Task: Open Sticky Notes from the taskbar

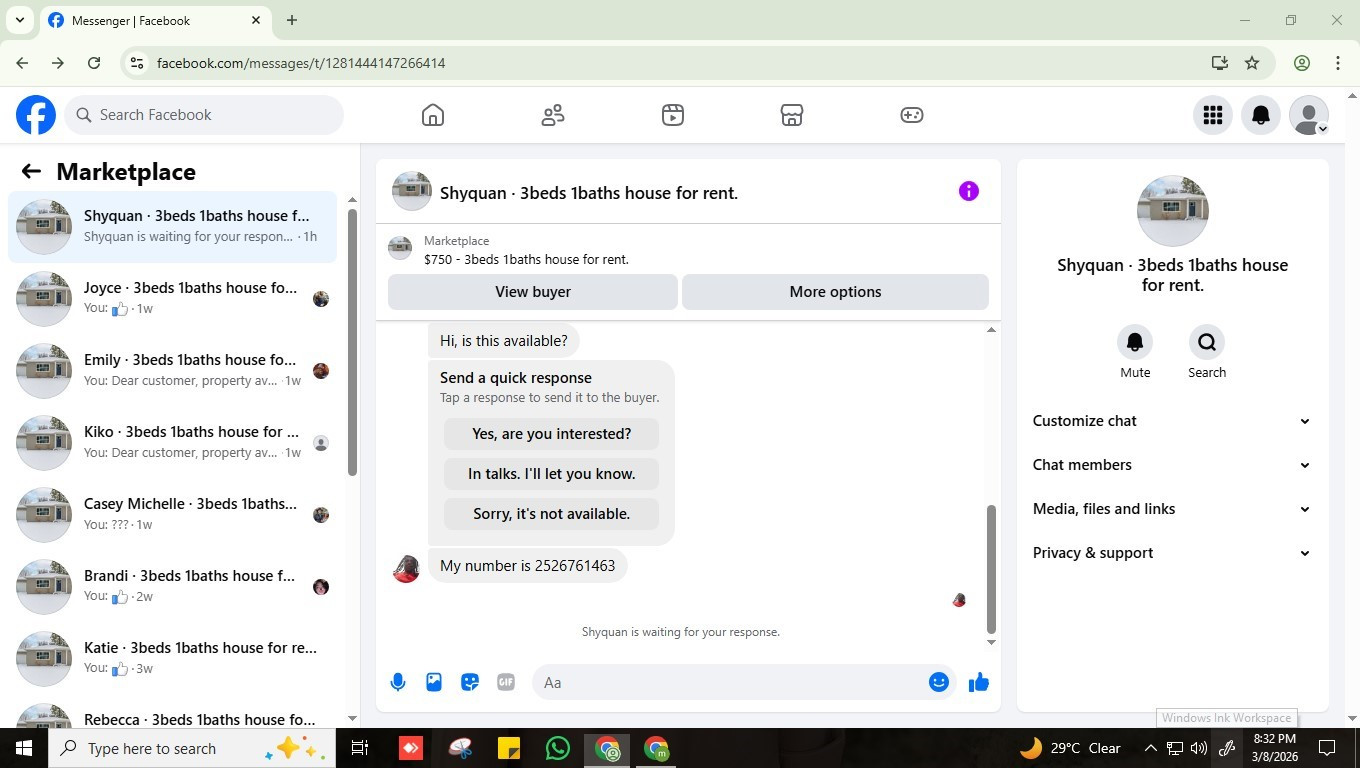Action: click(x=509, y=748)
